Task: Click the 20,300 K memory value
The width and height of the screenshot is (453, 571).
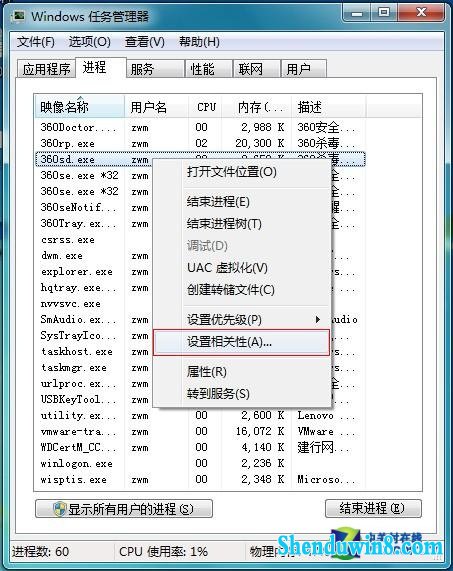Action: pos(260,143)
